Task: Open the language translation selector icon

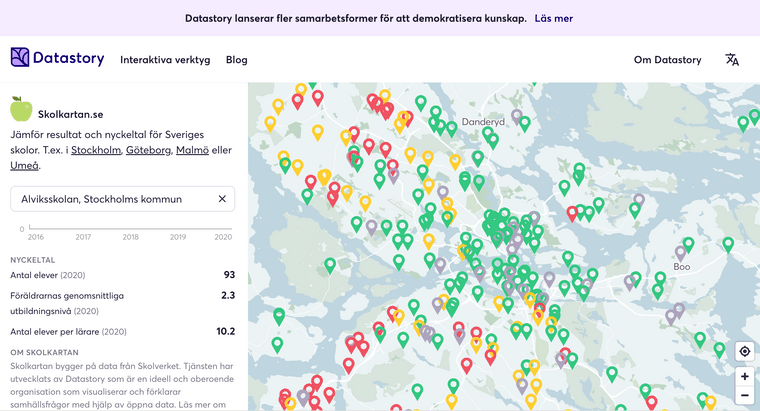Action: click(x=732, y=60)
